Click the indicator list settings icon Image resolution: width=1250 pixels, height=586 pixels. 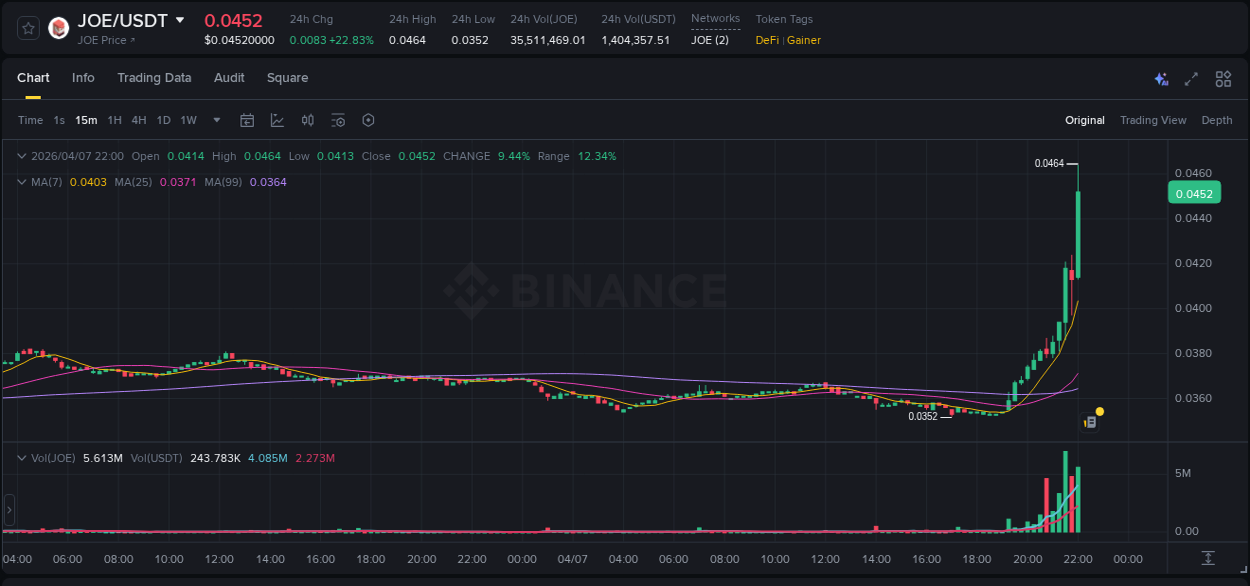tap(338, 120)
